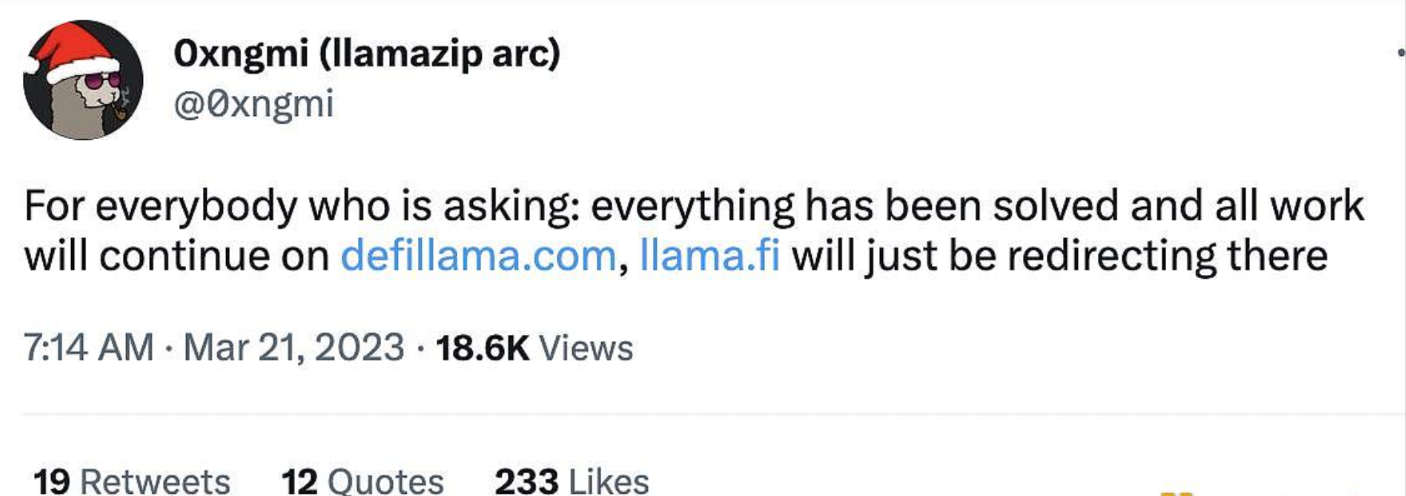Select the Mar 21, 2023 date
This screenshot has width=1406, height=496.
295,348
